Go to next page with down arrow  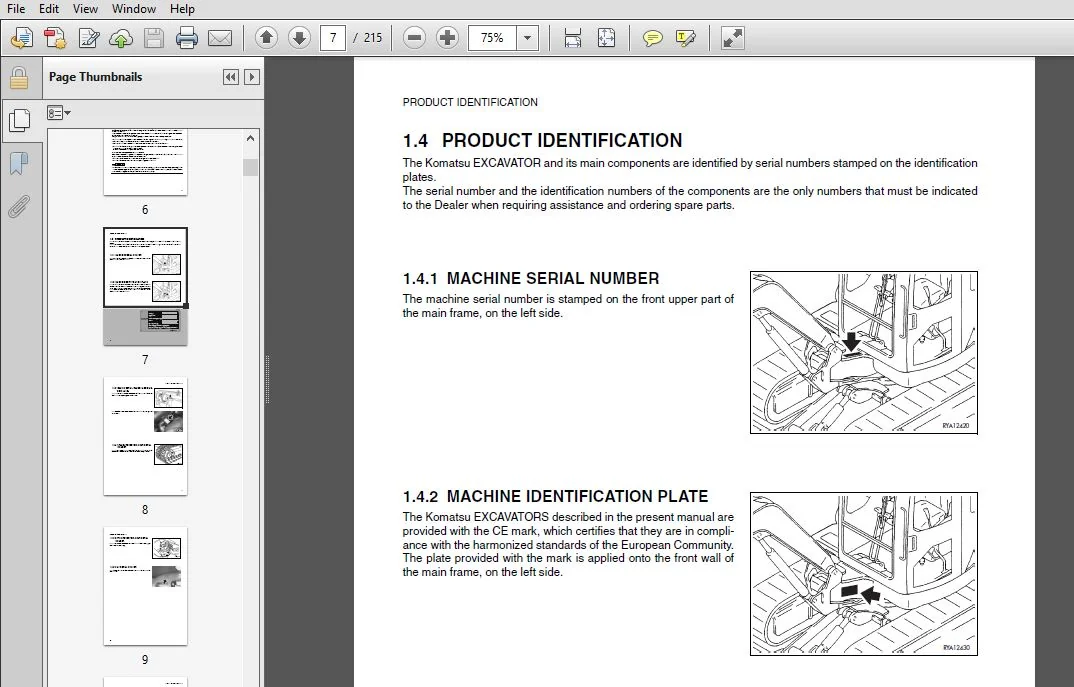coord(299,38)
